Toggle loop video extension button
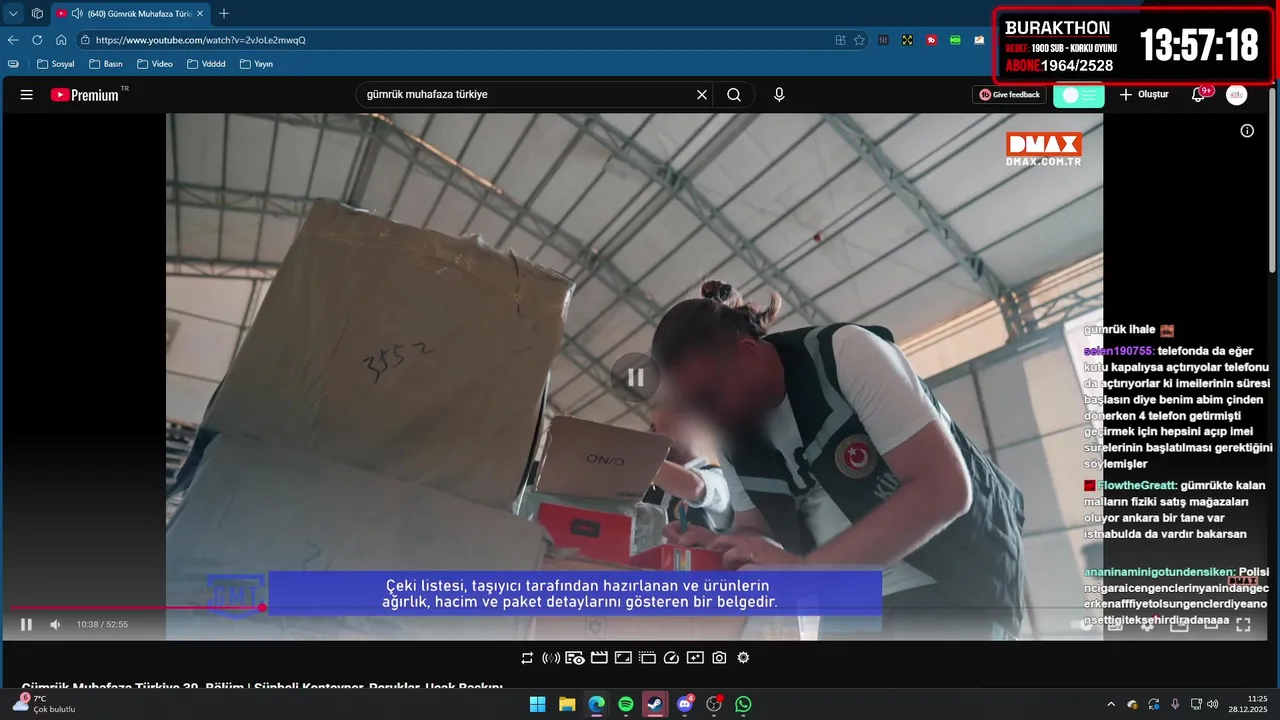1280x720 pixels. point(527,658)
